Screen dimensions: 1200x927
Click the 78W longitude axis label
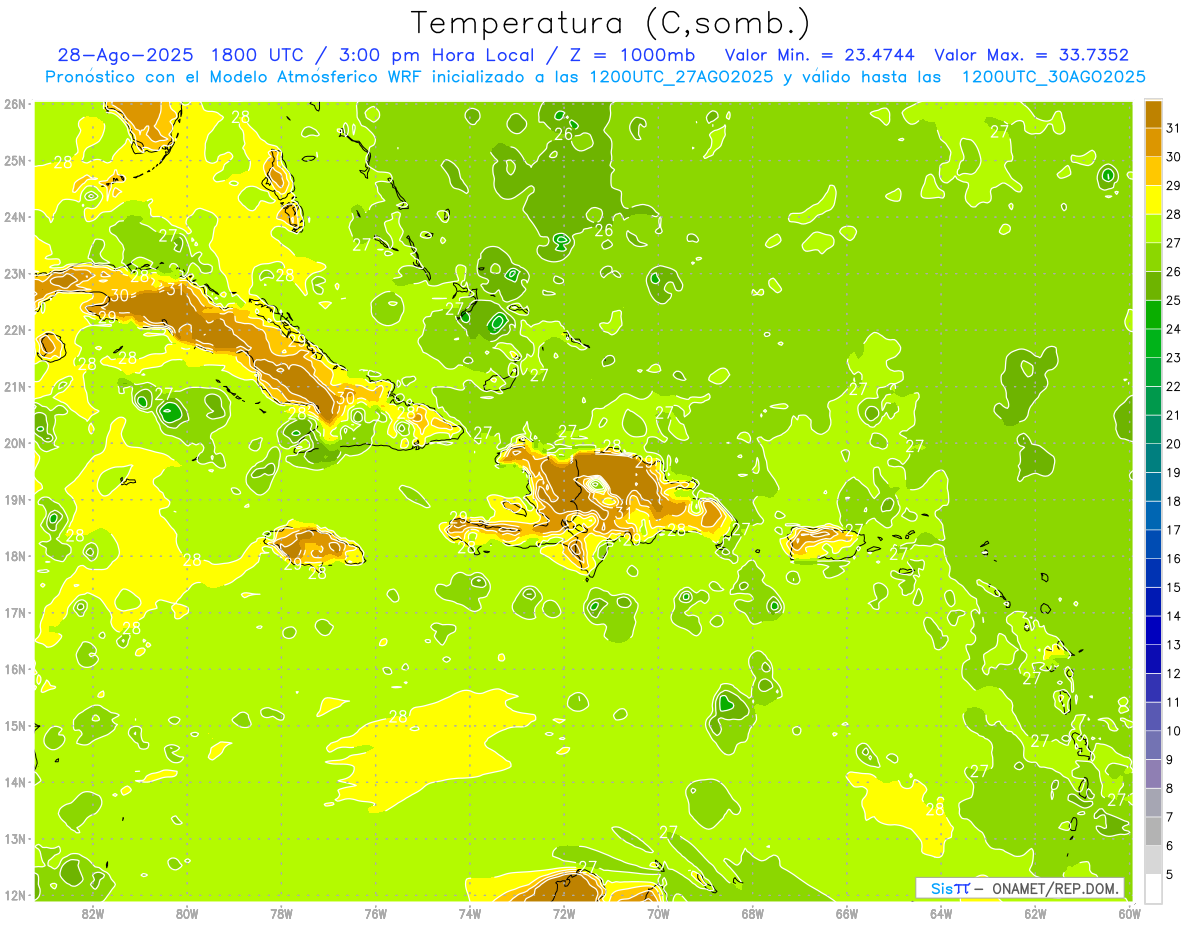(281, 913)
